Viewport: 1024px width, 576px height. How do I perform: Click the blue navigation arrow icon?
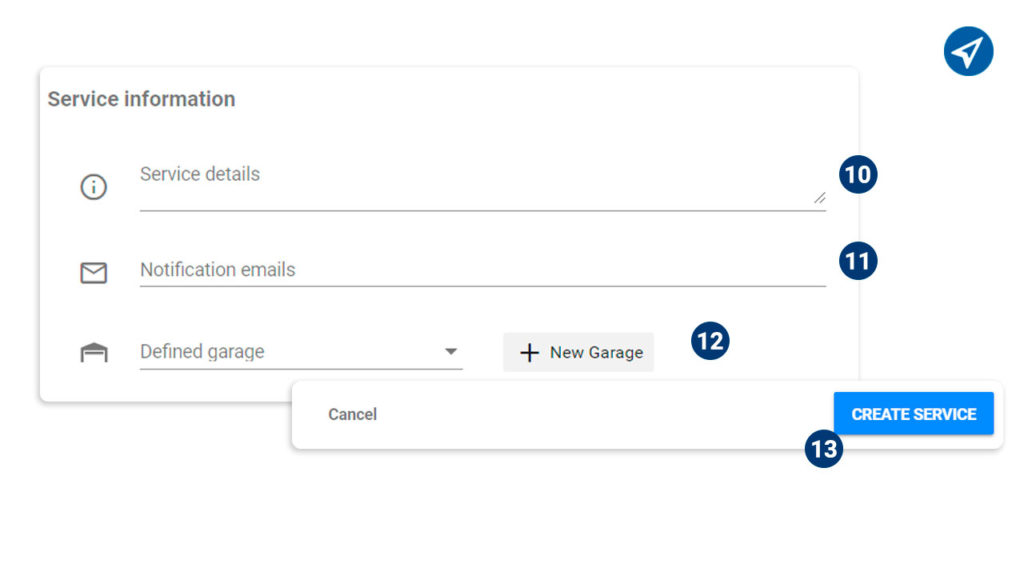point(968,51)
